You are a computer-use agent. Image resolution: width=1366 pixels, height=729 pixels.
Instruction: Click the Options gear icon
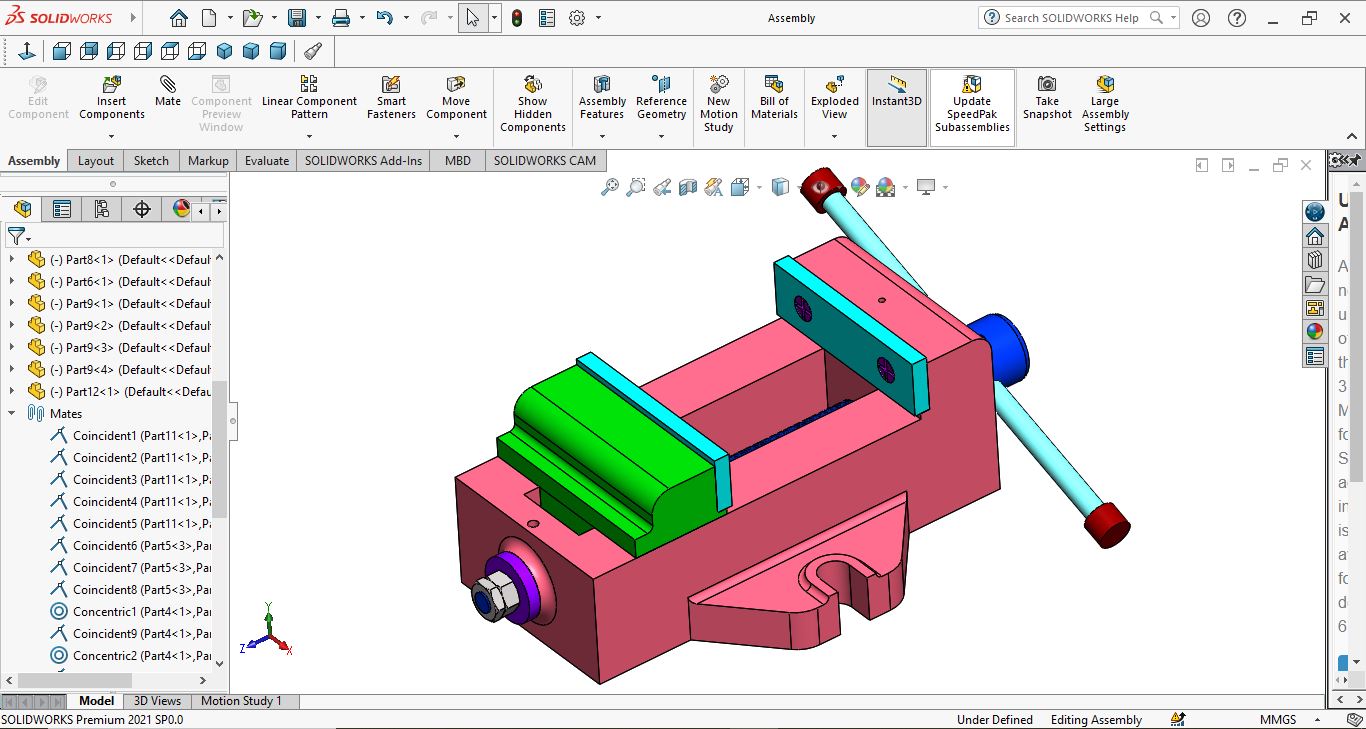576,18
